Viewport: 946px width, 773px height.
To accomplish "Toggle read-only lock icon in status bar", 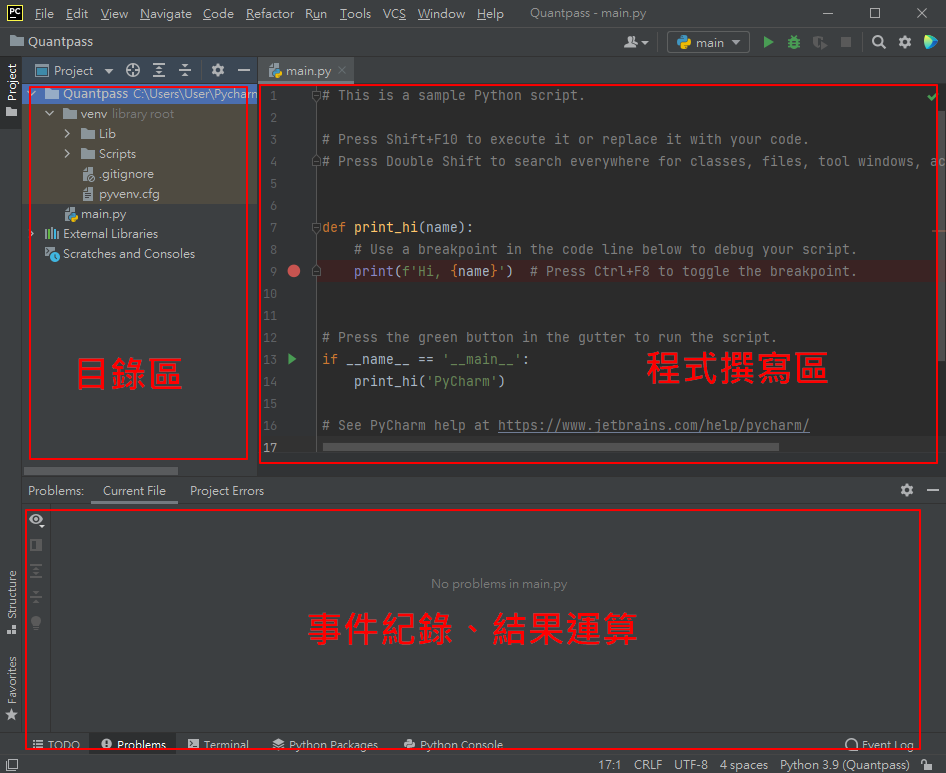I will pyautogui.click(x=925, y=765).
